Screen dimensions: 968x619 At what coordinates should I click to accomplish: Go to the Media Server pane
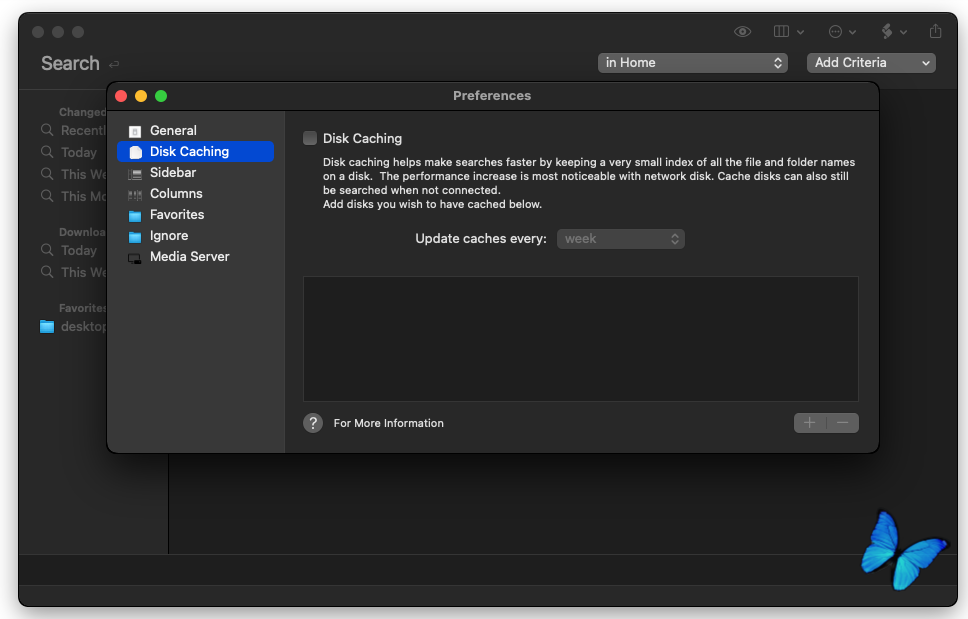(x=189, y=257)
